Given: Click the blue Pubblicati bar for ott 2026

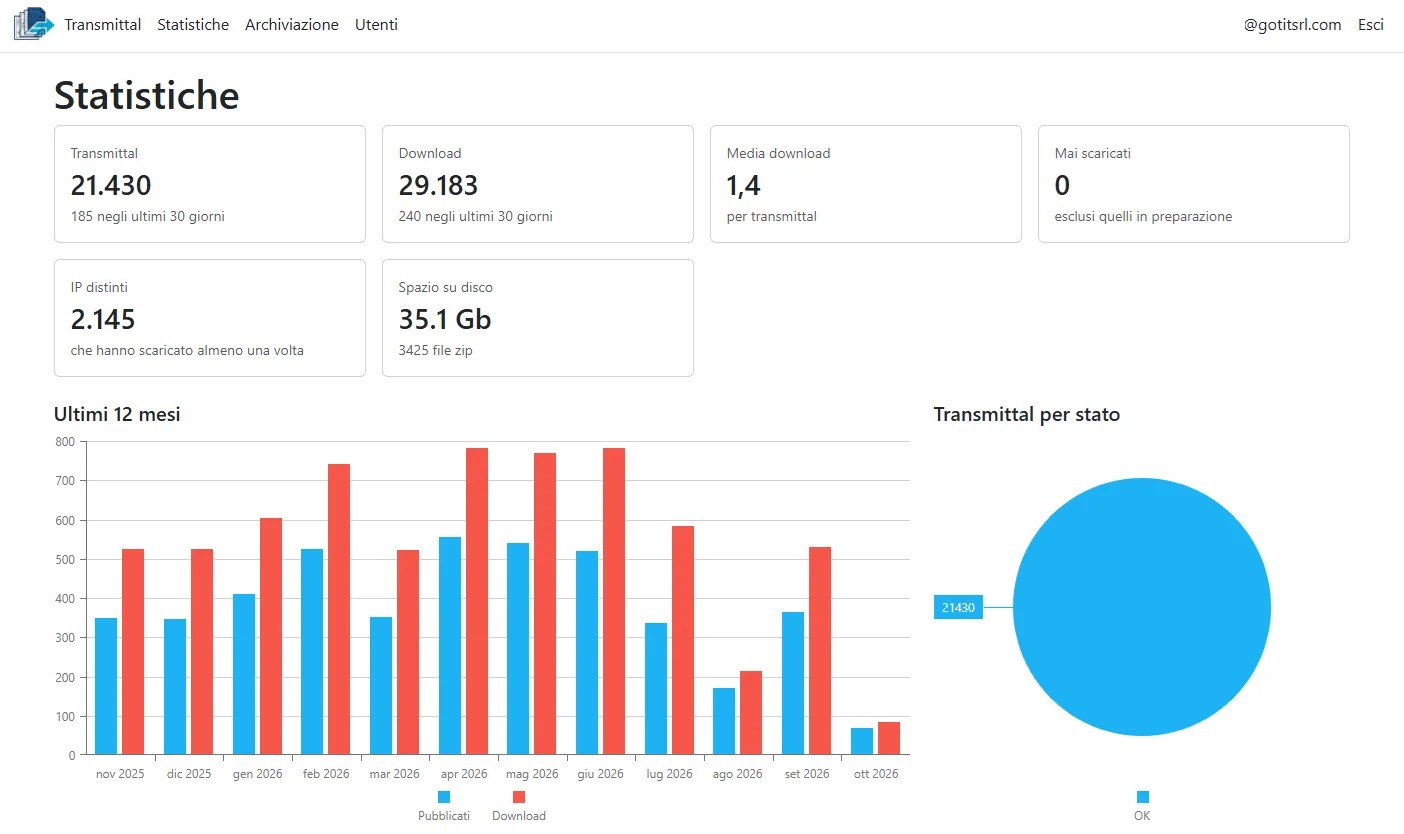Looking at the screenshot, I should click(862, 741).
